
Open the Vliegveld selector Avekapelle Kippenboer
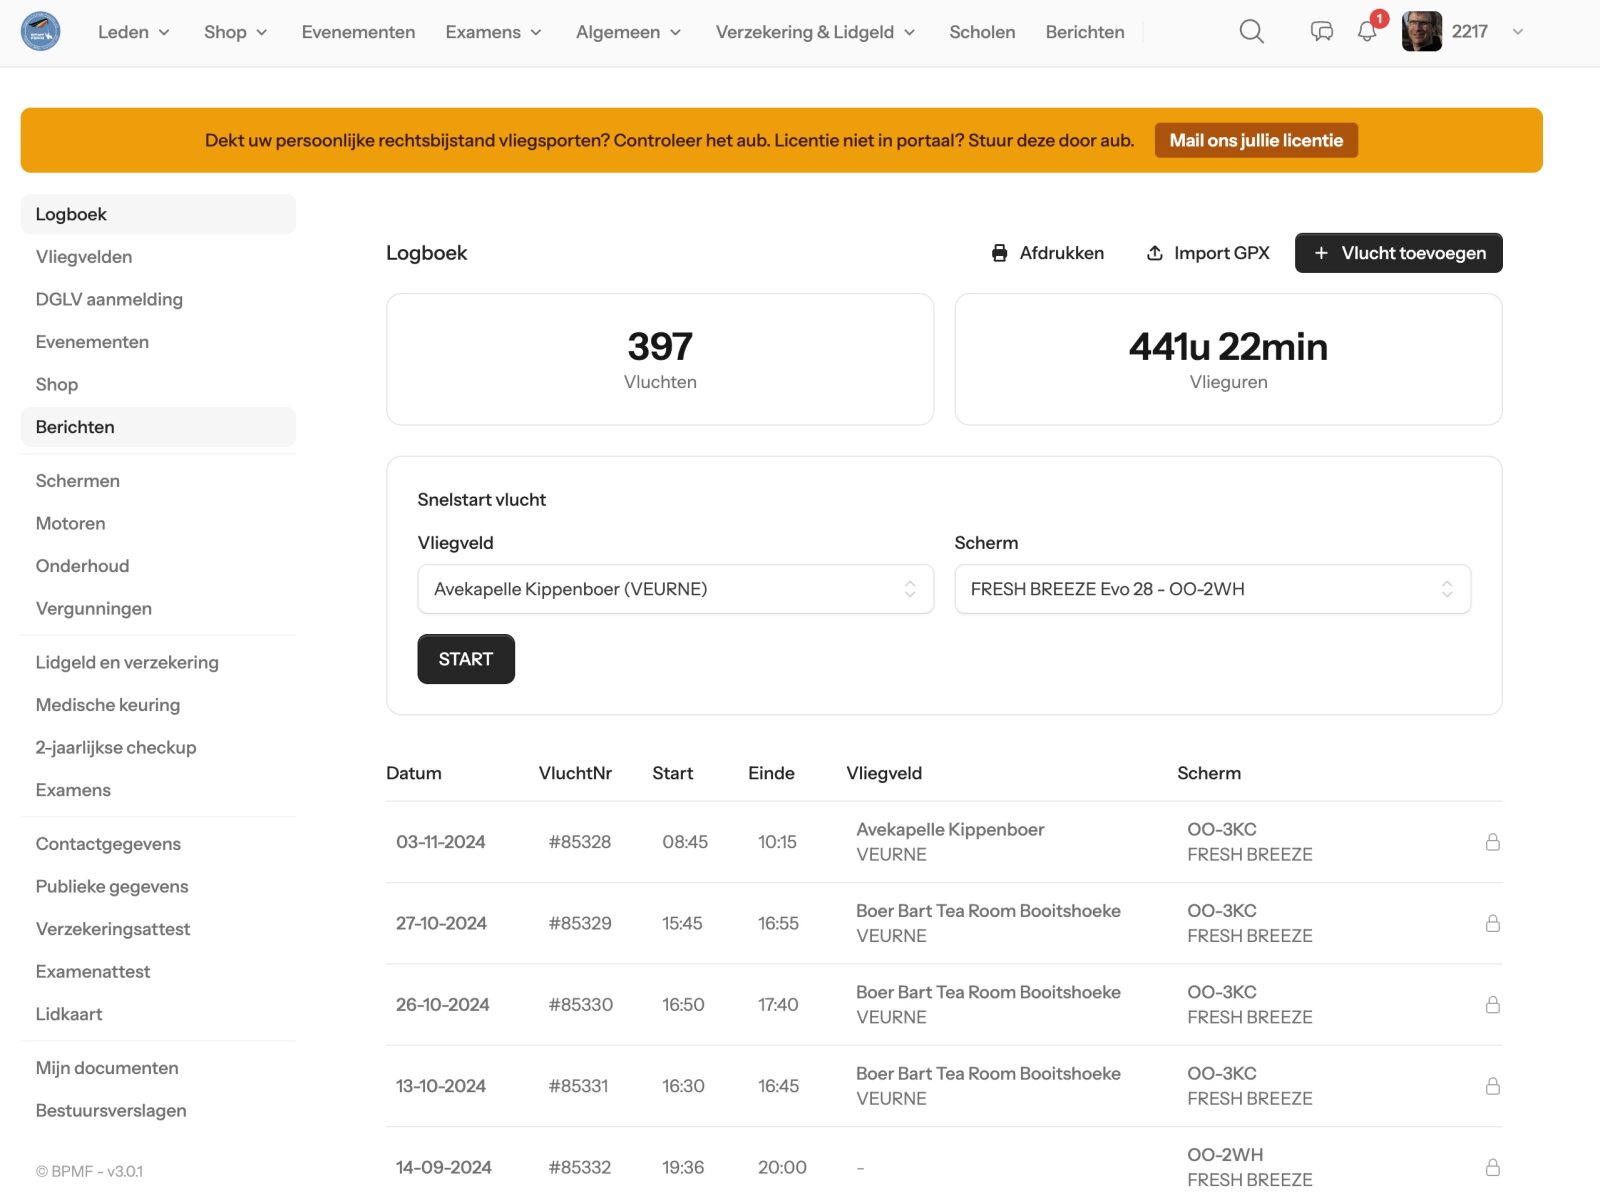tap(675, 589)
